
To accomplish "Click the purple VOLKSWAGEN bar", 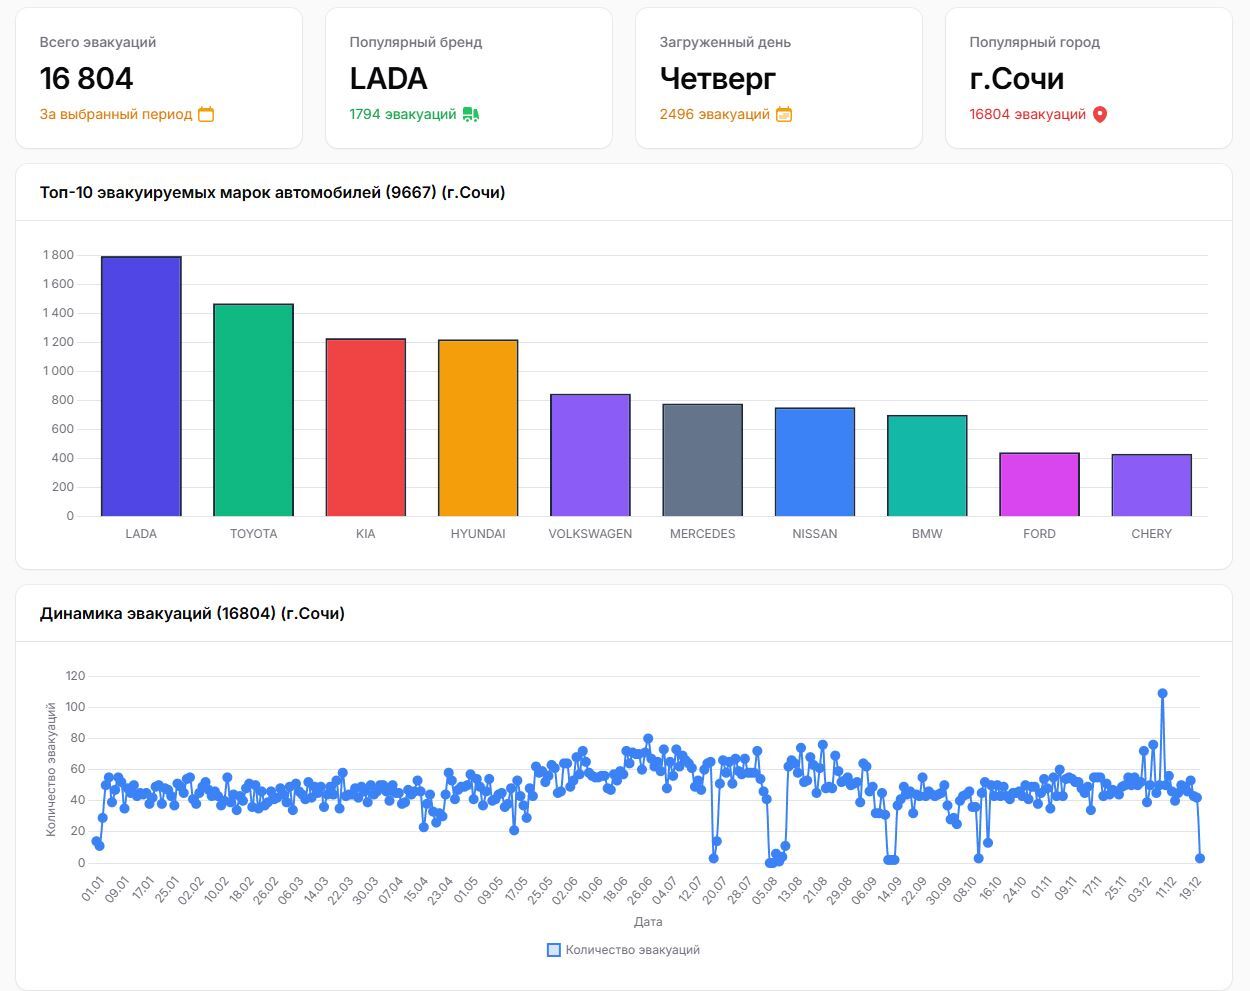I will [x=590, y=455].
